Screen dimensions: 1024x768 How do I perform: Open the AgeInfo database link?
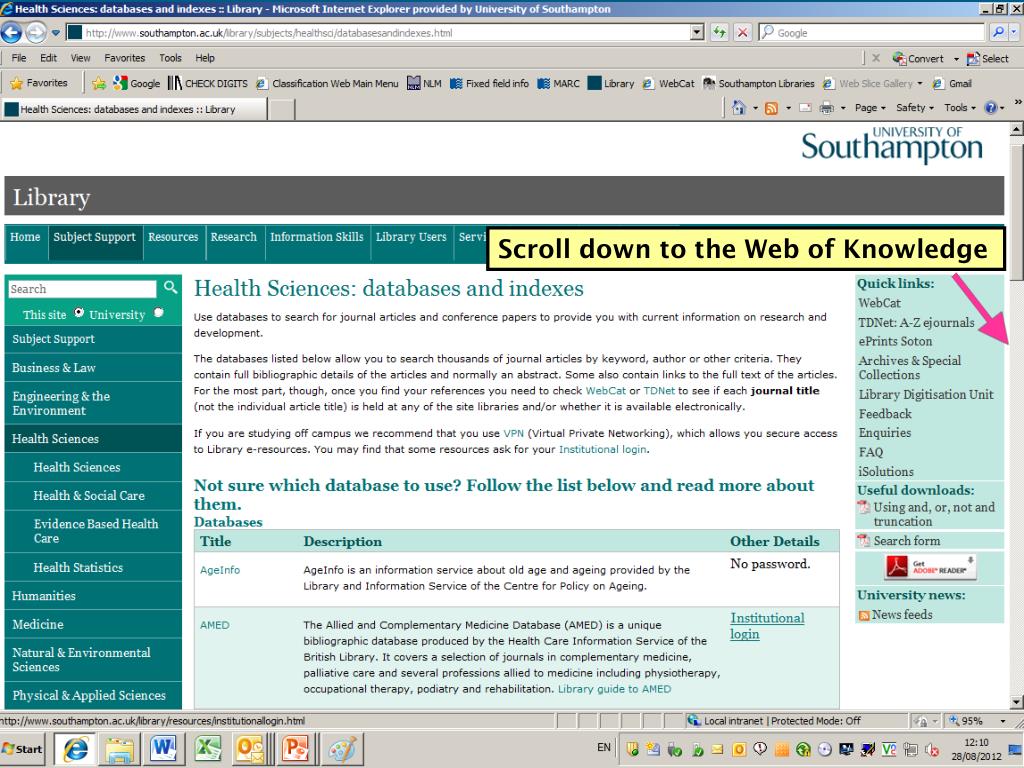click(220, 569)
